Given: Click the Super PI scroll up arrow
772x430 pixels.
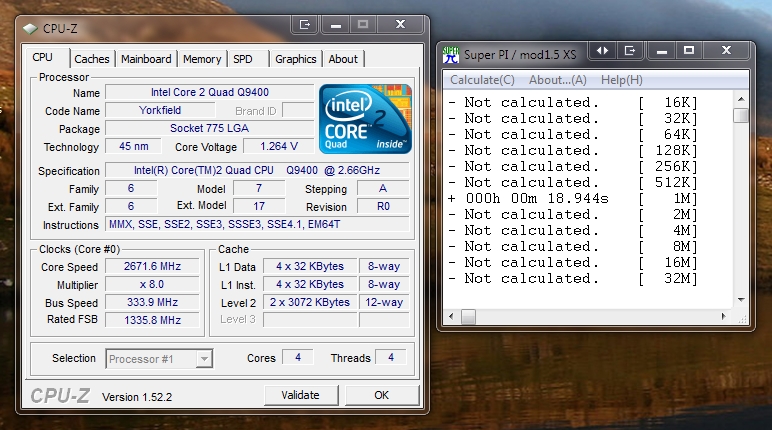Looking at the screenshot, I should [x=741, y=99].
